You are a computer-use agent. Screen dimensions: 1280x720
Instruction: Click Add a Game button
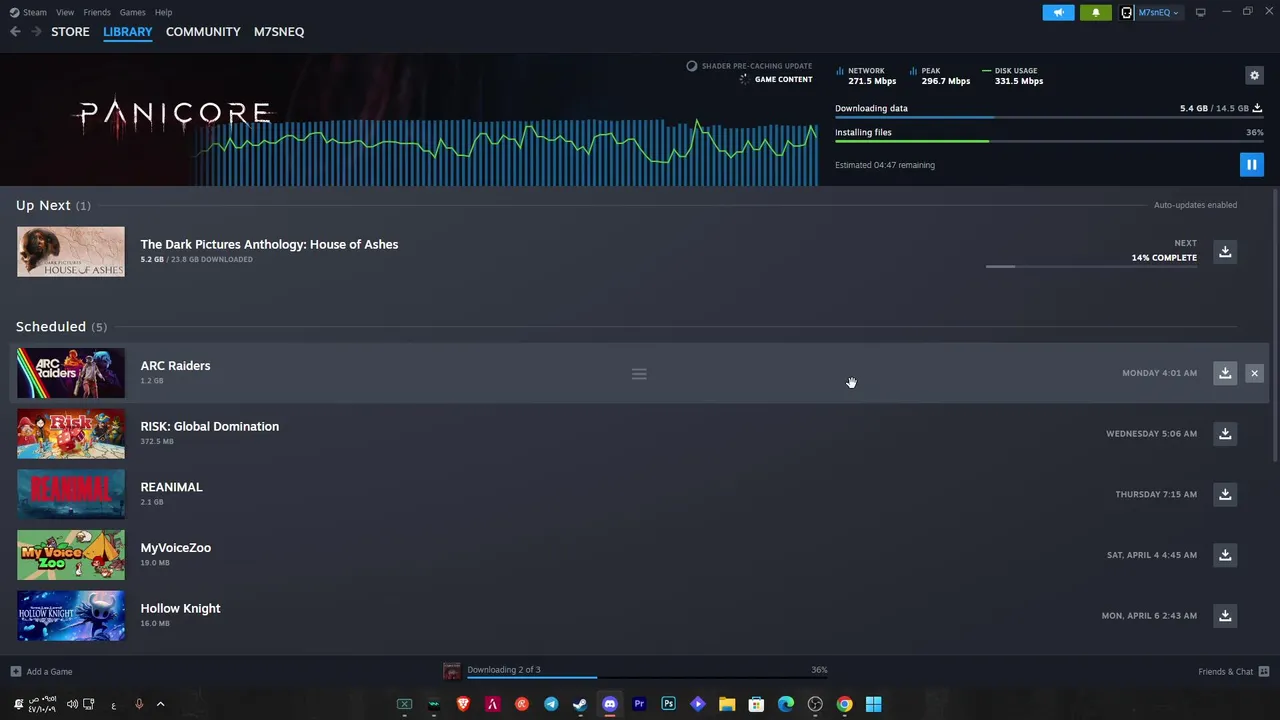tap(41, 672)
